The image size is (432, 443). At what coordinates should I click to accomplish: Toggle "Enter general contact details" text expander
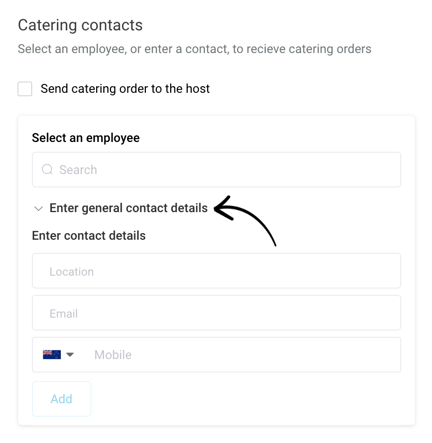pyautogui.click(x=128, y=208)
